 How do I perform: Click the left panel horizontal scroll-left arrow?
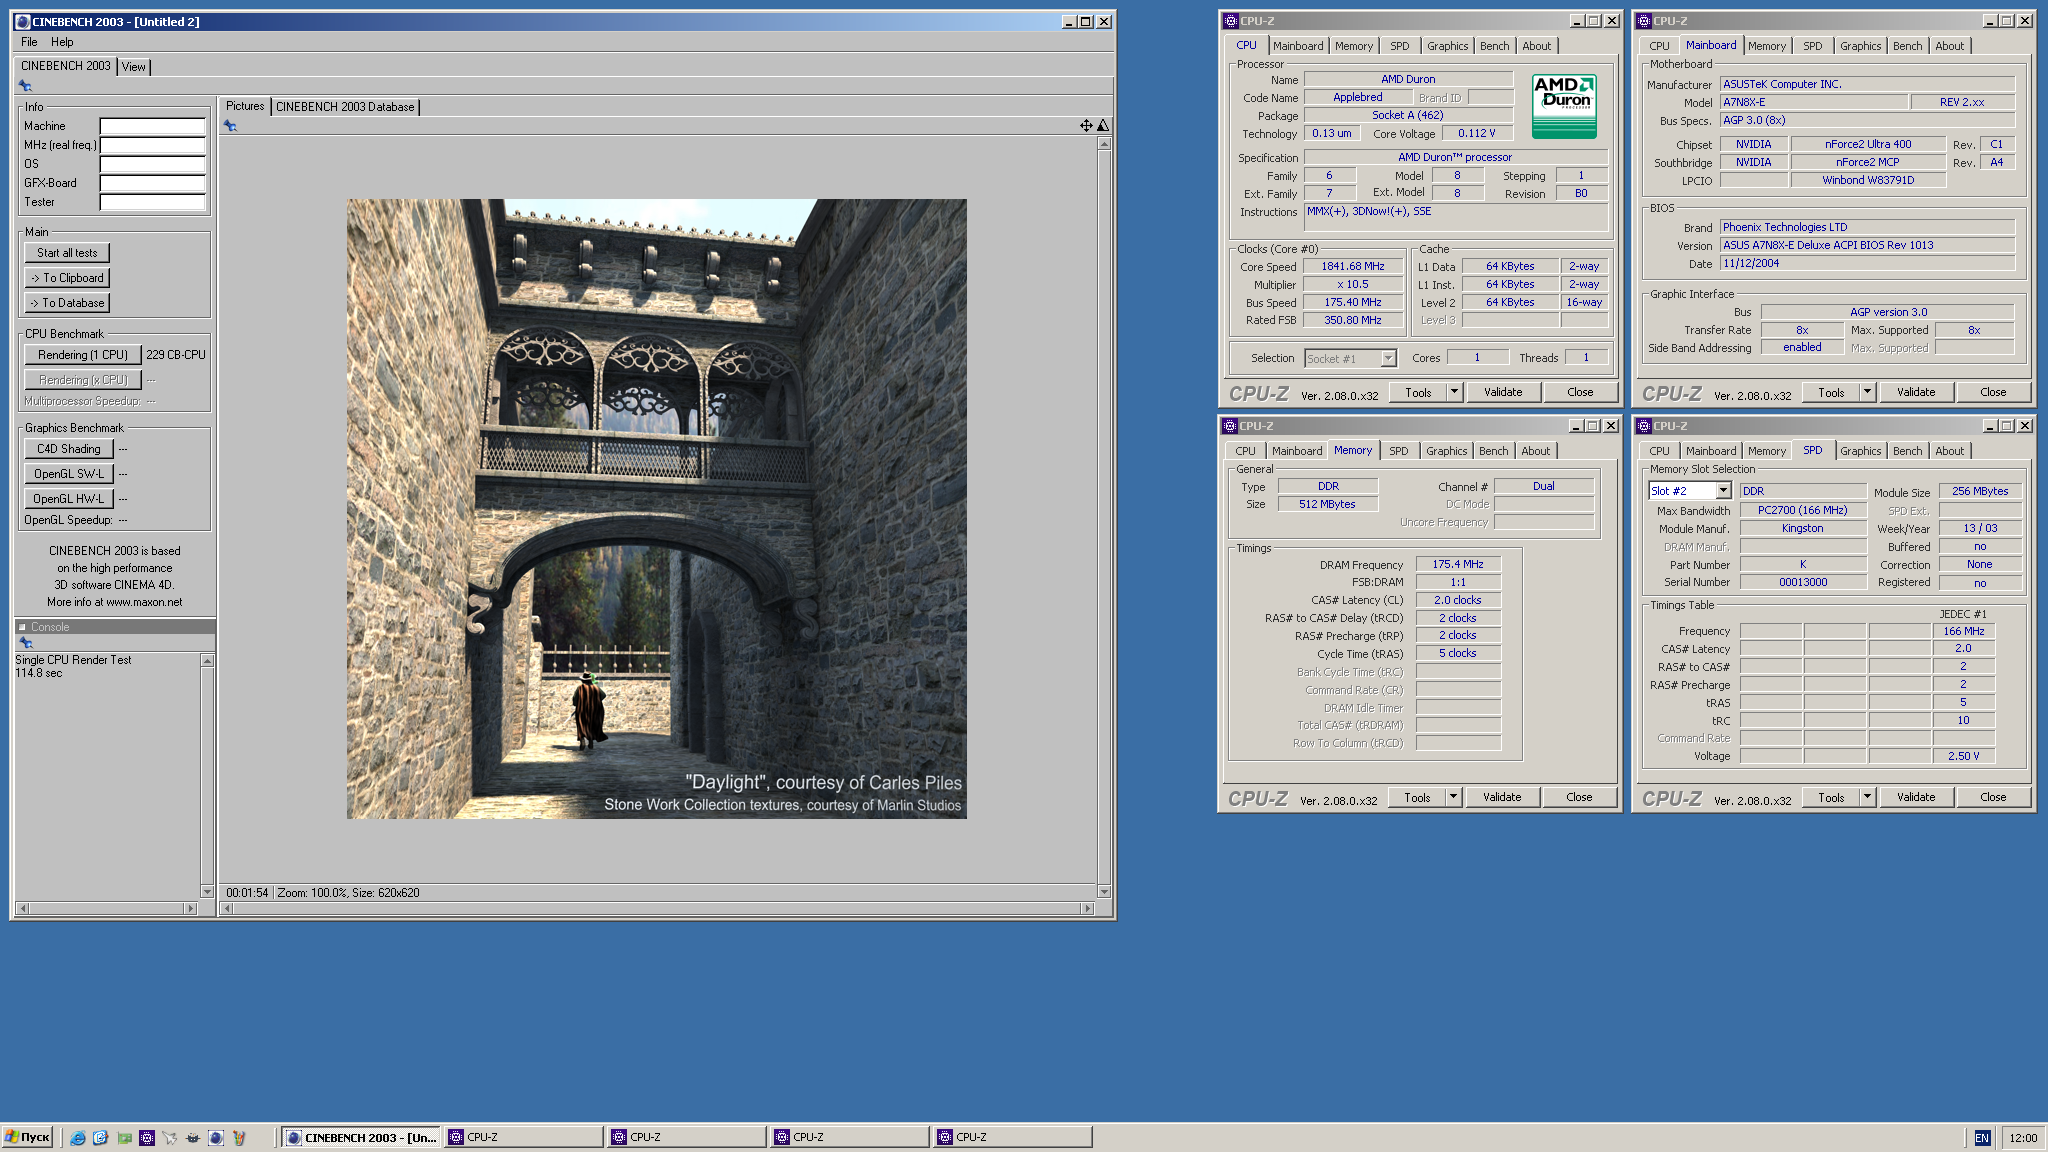[x=23, y=909]
